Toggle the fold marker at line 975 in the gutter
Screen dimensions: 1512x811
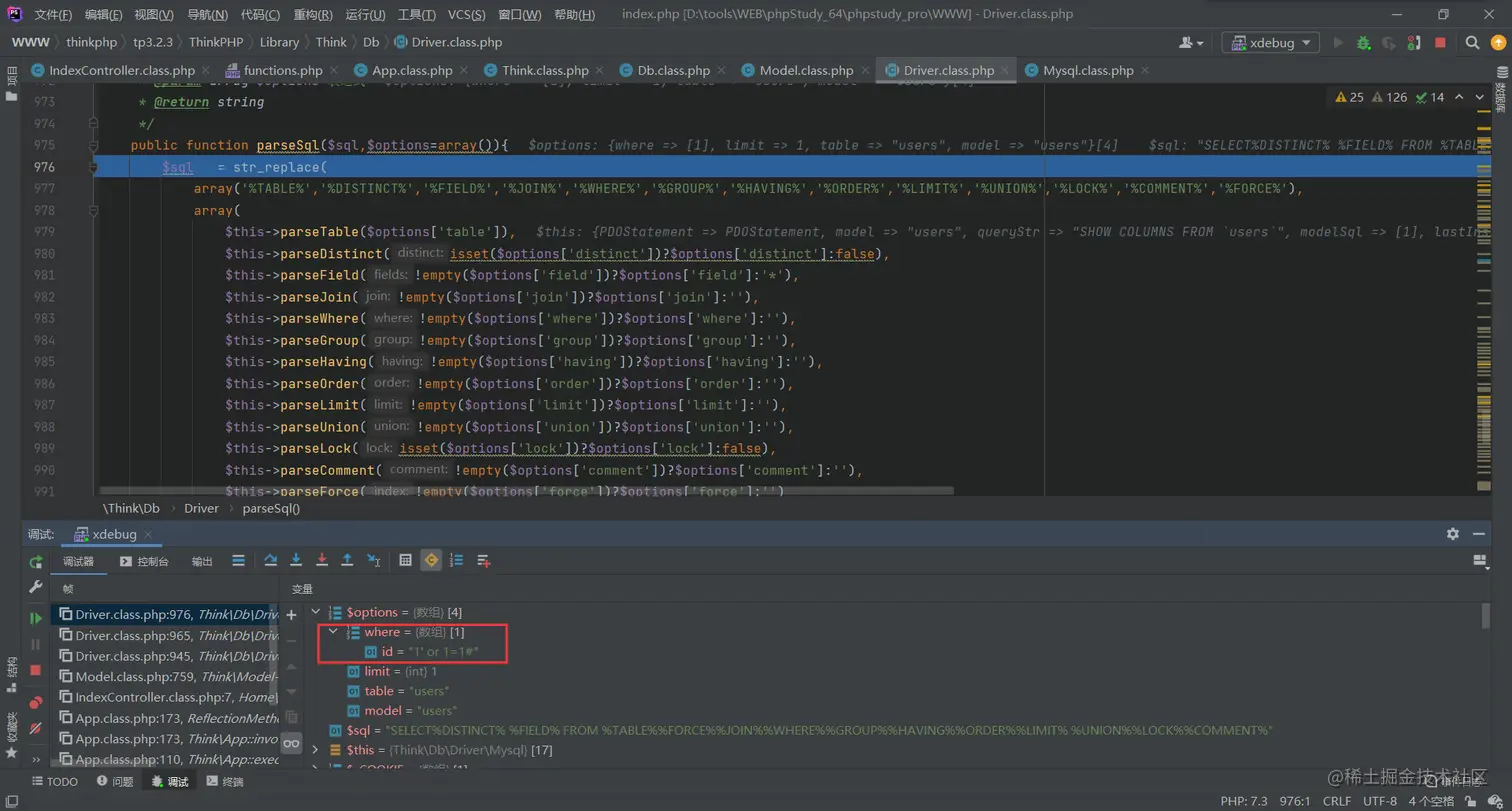pos(93,145)
